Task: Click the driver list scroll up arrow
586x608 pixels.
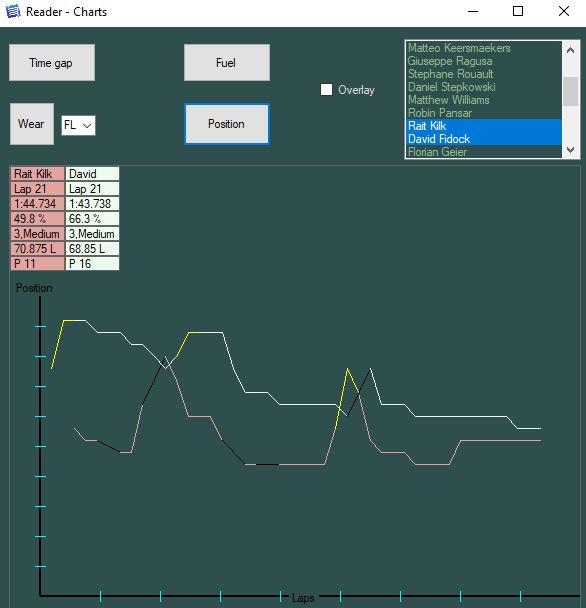Action: (x=570, y=50)
